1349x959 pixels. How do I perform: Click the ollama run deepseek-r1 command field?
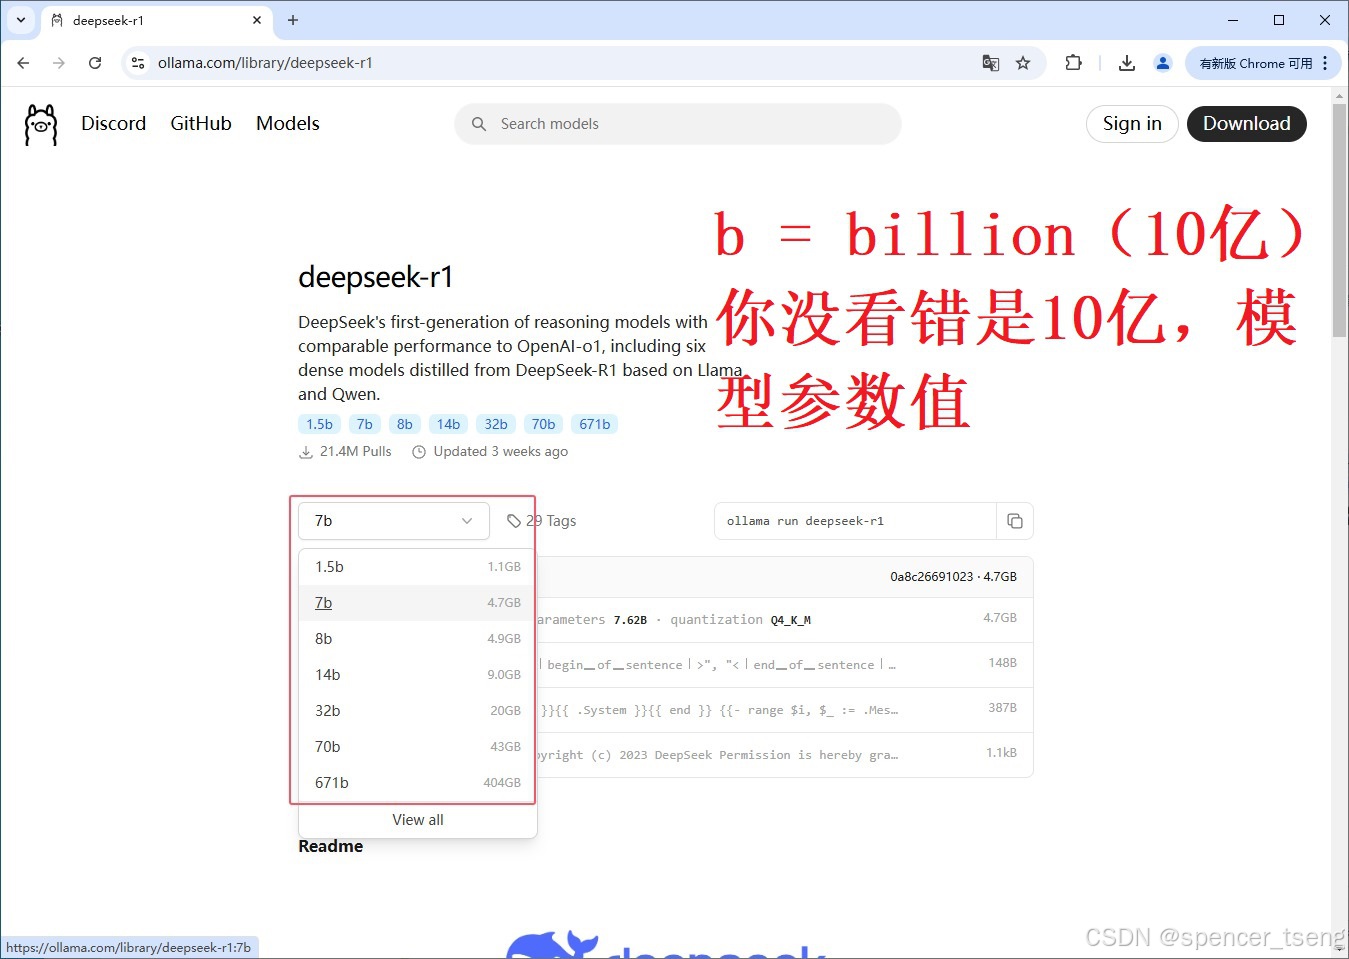855,521
